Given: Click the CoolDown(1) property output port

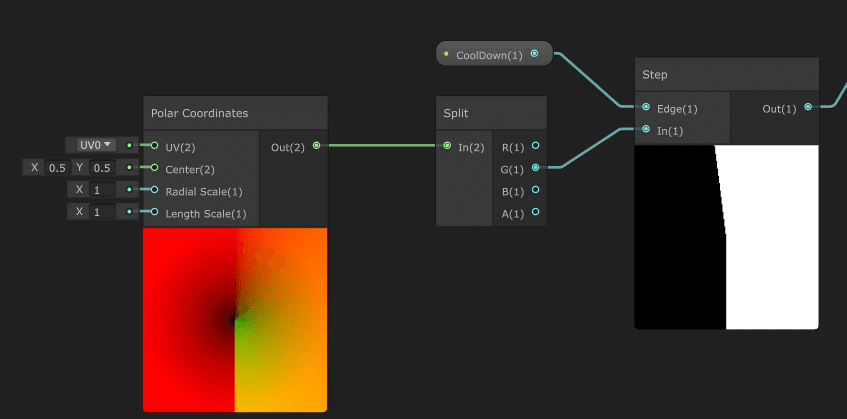Looking at the screenshot, I should tap(534, 53).
